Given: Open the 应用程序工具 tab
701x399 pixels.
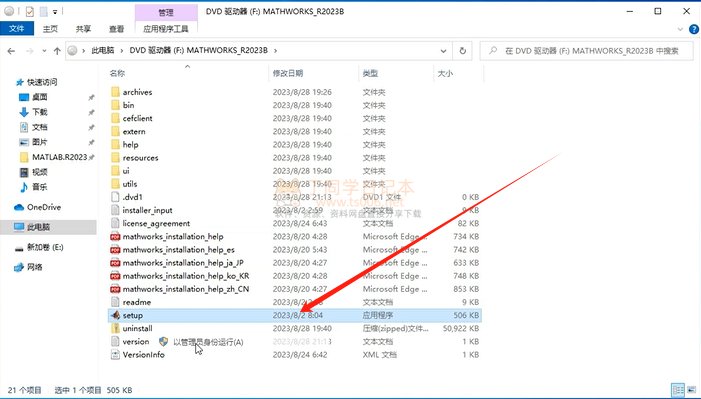Looking at the screenshot, I should (166, 29).
